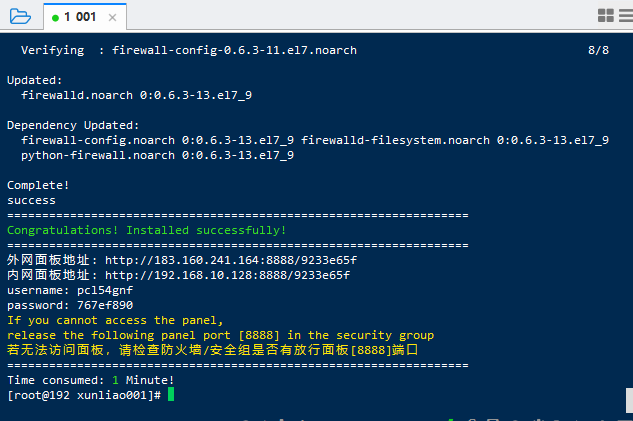Click the "Time consumed: 1 Minute!" line
Screen dimensions: 633x421
click(x=90, y=380)
